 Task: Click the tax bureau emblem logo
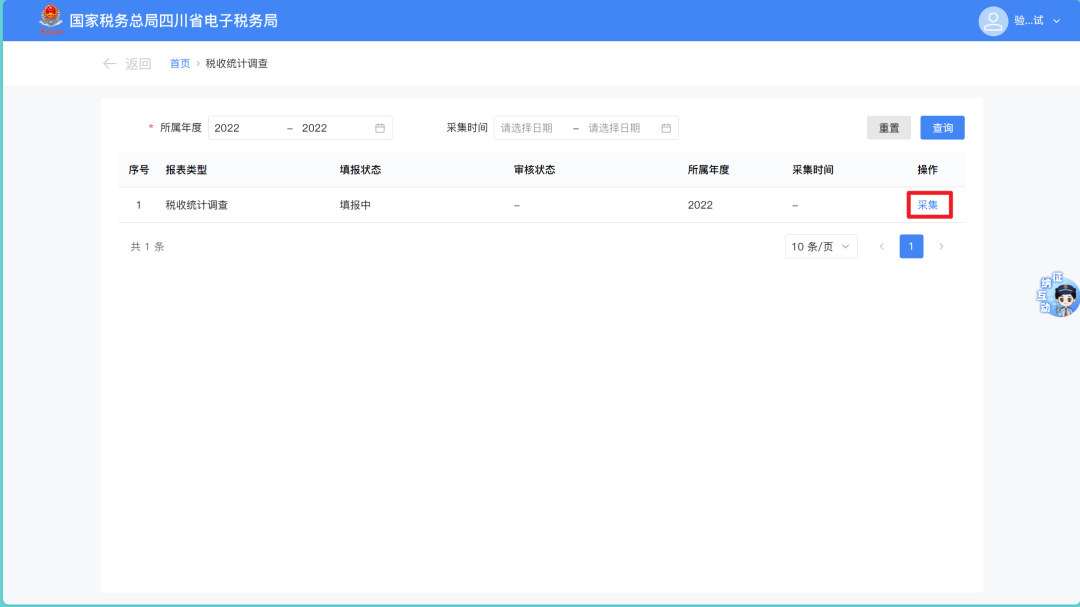[x=50, y=20]
